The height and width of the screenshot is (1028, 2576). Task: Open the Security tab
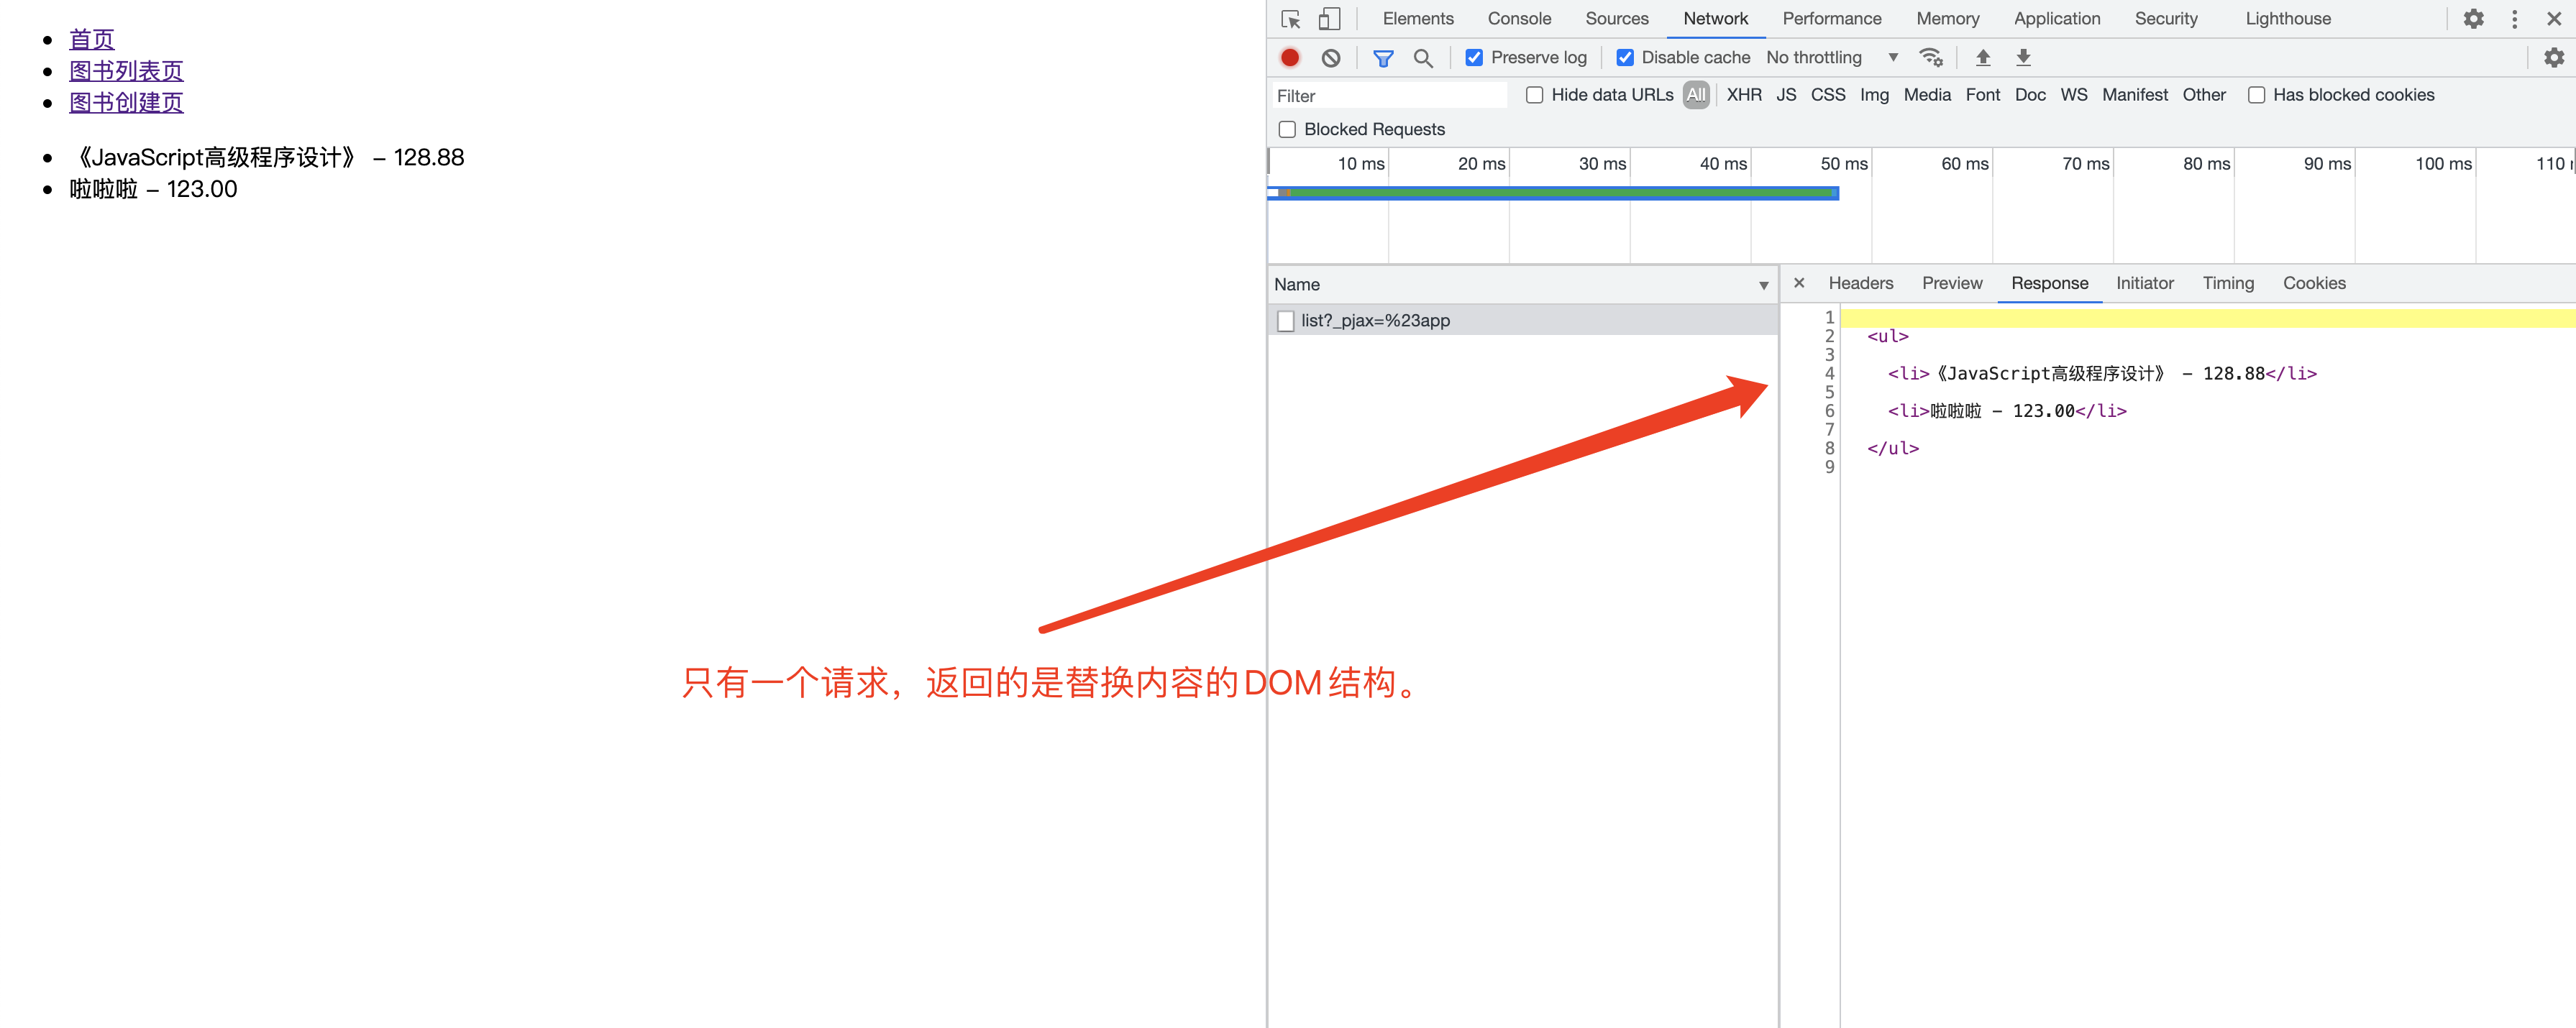coord(2166,19)
